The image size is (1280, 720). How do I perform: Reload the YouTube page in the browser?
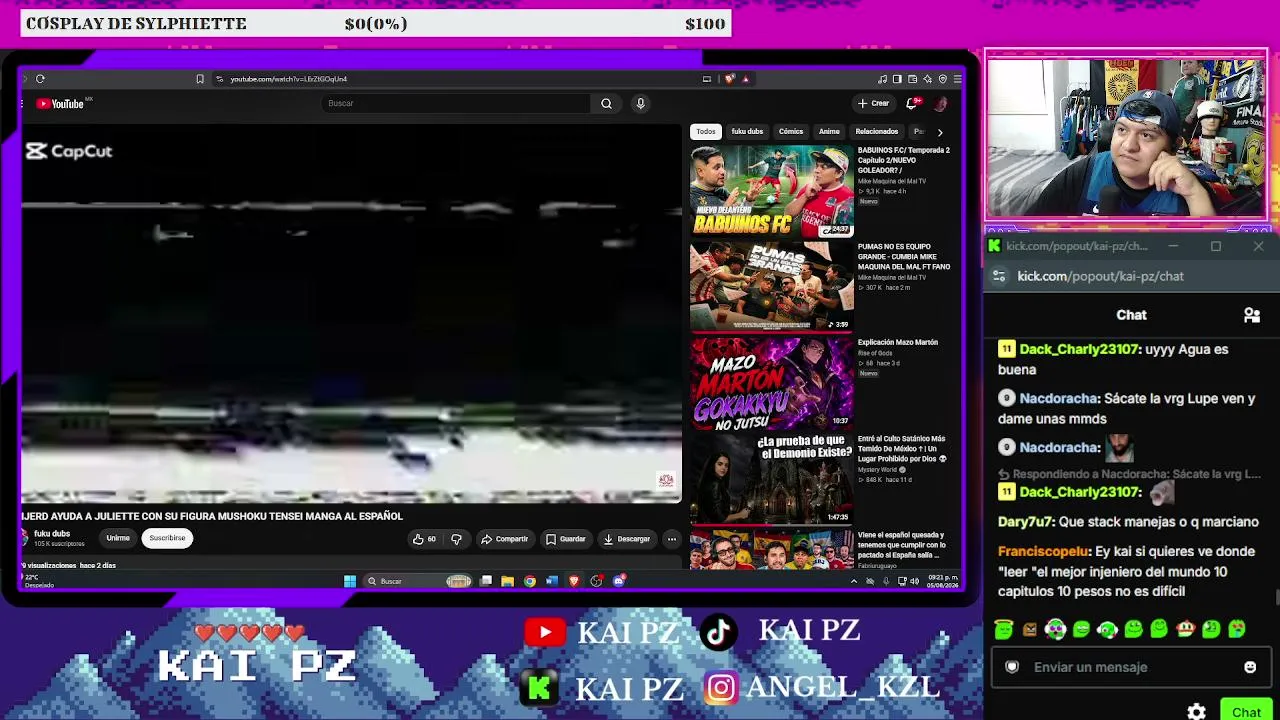pos(40,79)
